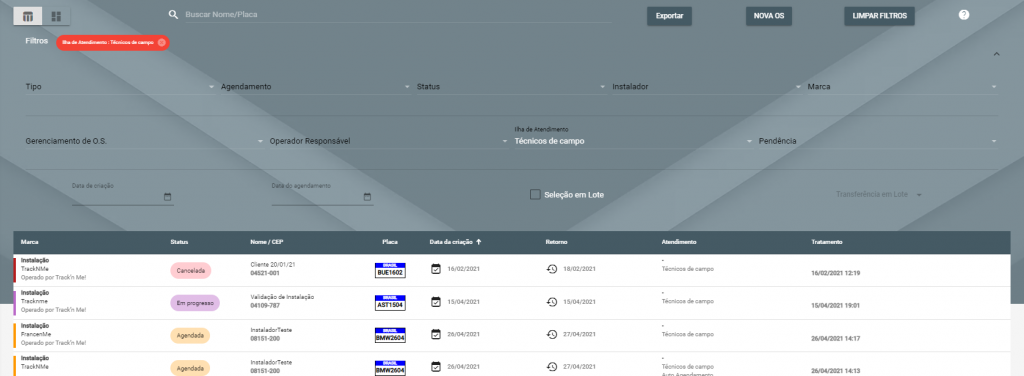Click the Exportar button
Screen dimensions: 1024x376
669,16
